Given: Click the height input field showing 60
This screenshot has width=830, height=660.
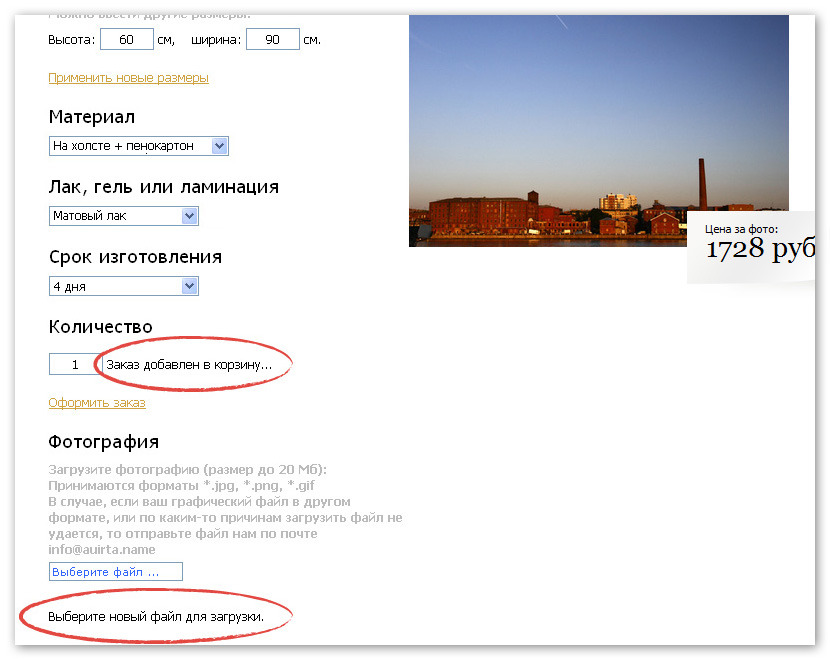Looking at the screenshot, I should tap(127, 40).
